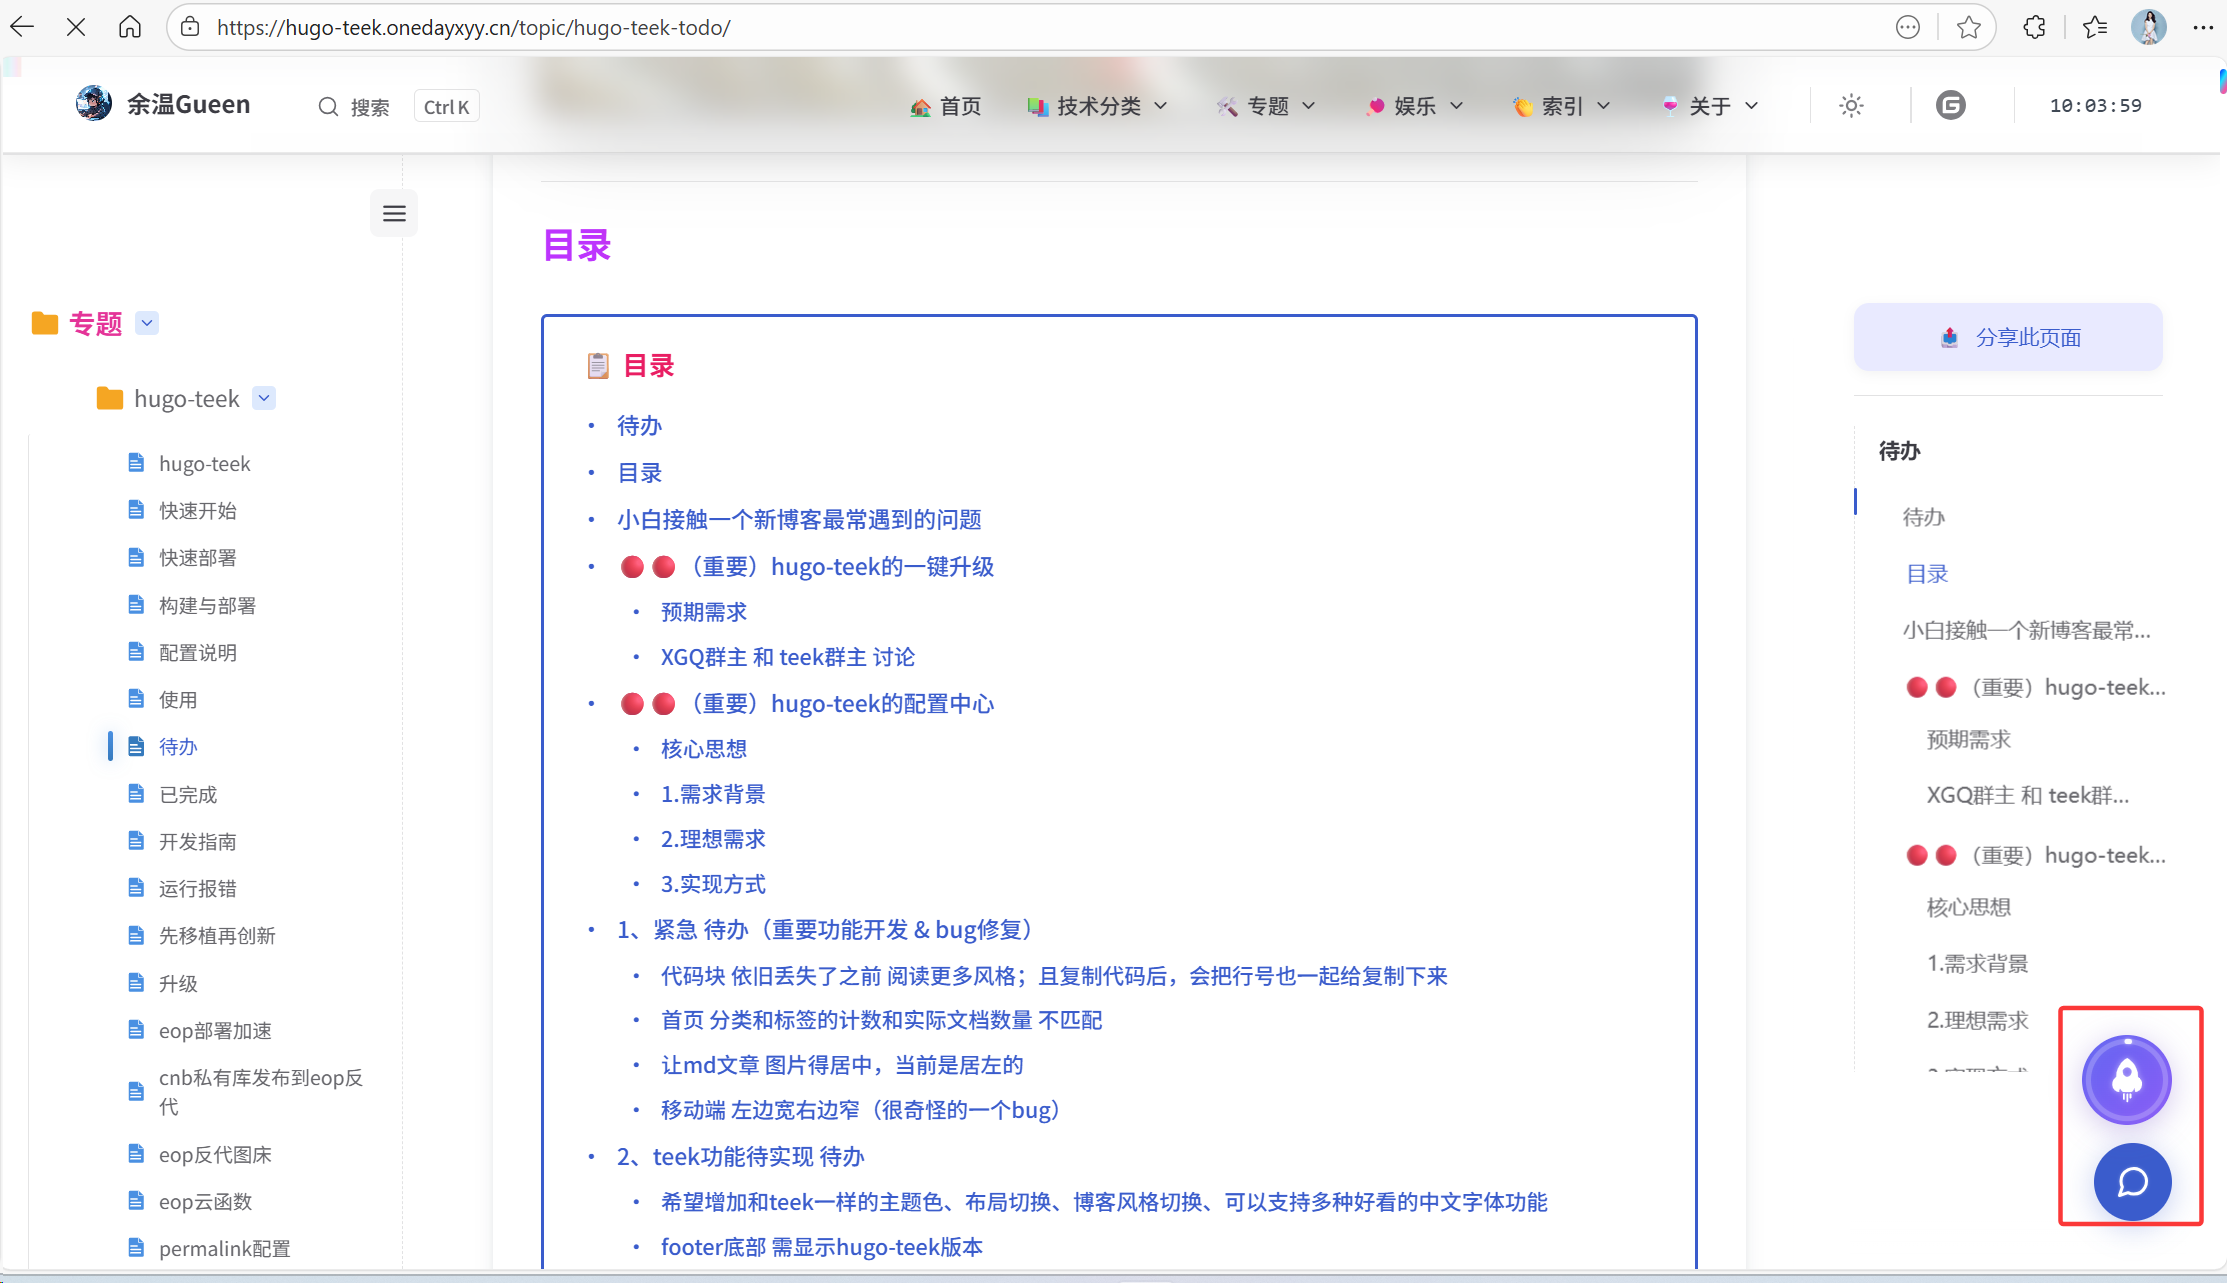
Task: Open the 关于 navigation menu
Action: tap(1710, 106)
